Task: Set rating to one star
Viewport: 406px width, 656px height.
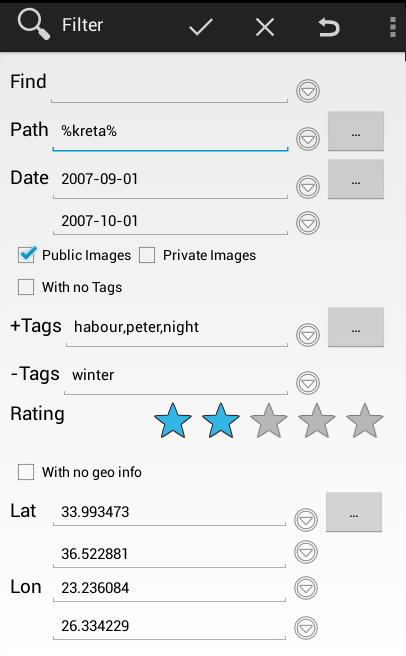Action: (172, 421)
